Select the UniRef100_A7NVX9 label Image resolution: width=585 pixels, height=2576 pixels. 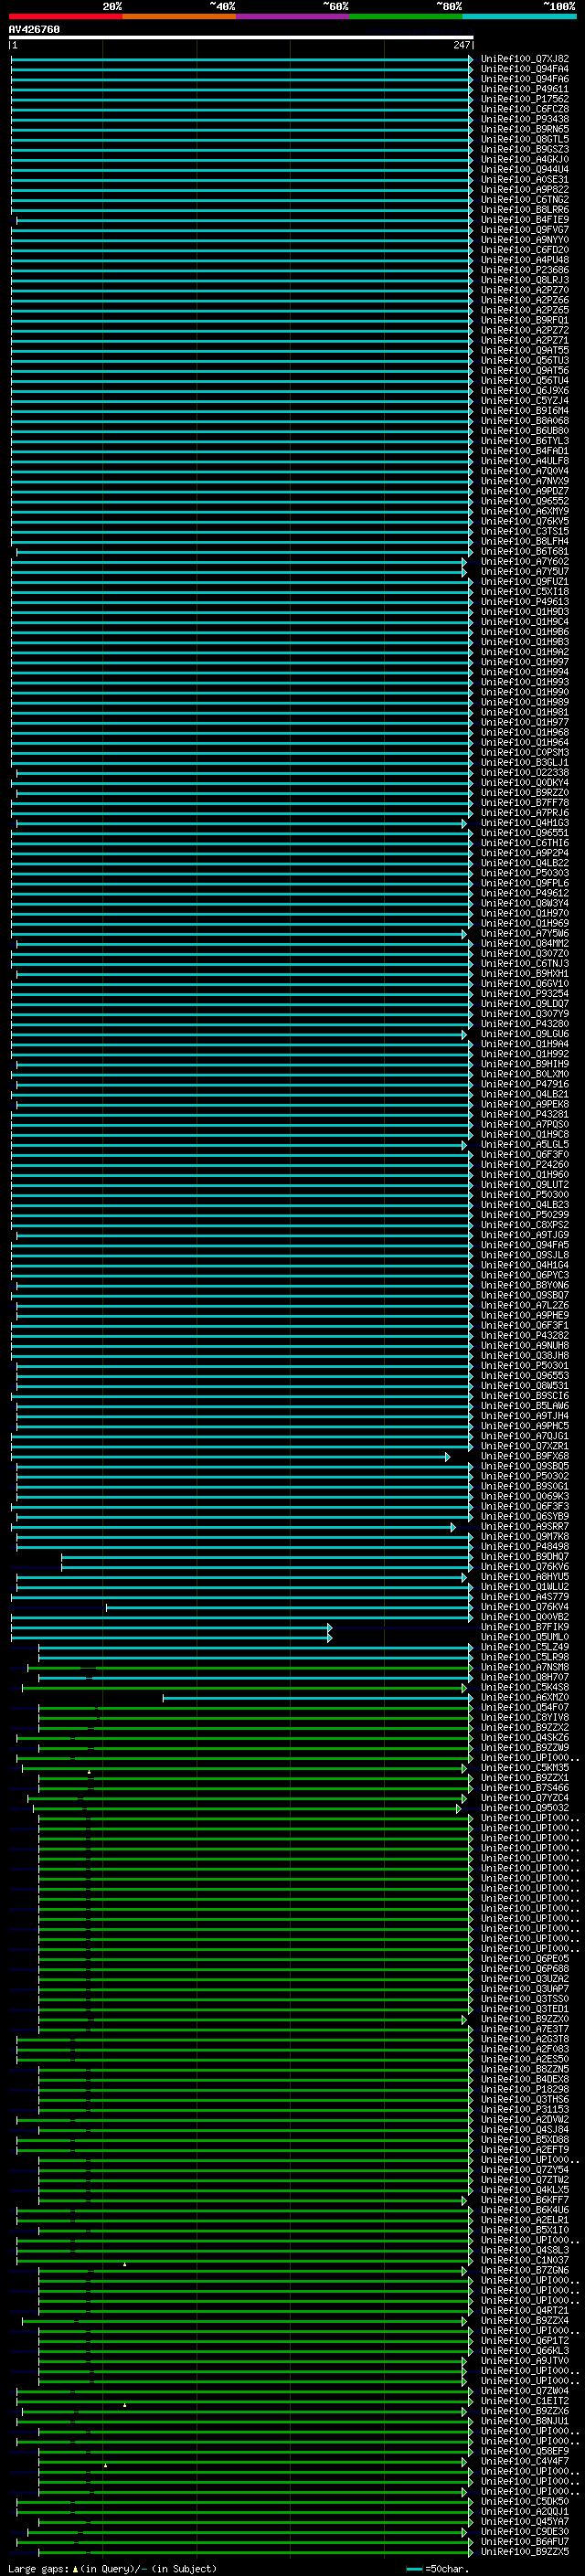[525, 481]
